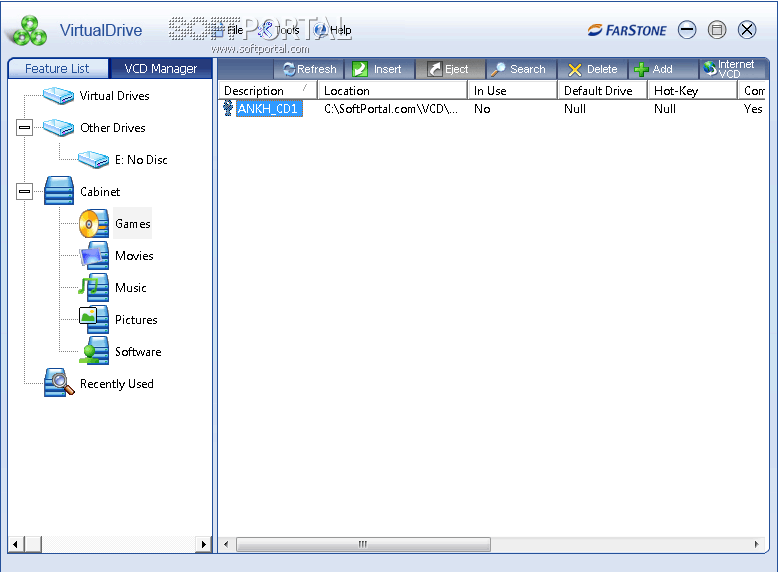This screenshot has height=572, width=778.
Task: Collapse the Cabinet tree node
Action: click(x=25, y=192)
